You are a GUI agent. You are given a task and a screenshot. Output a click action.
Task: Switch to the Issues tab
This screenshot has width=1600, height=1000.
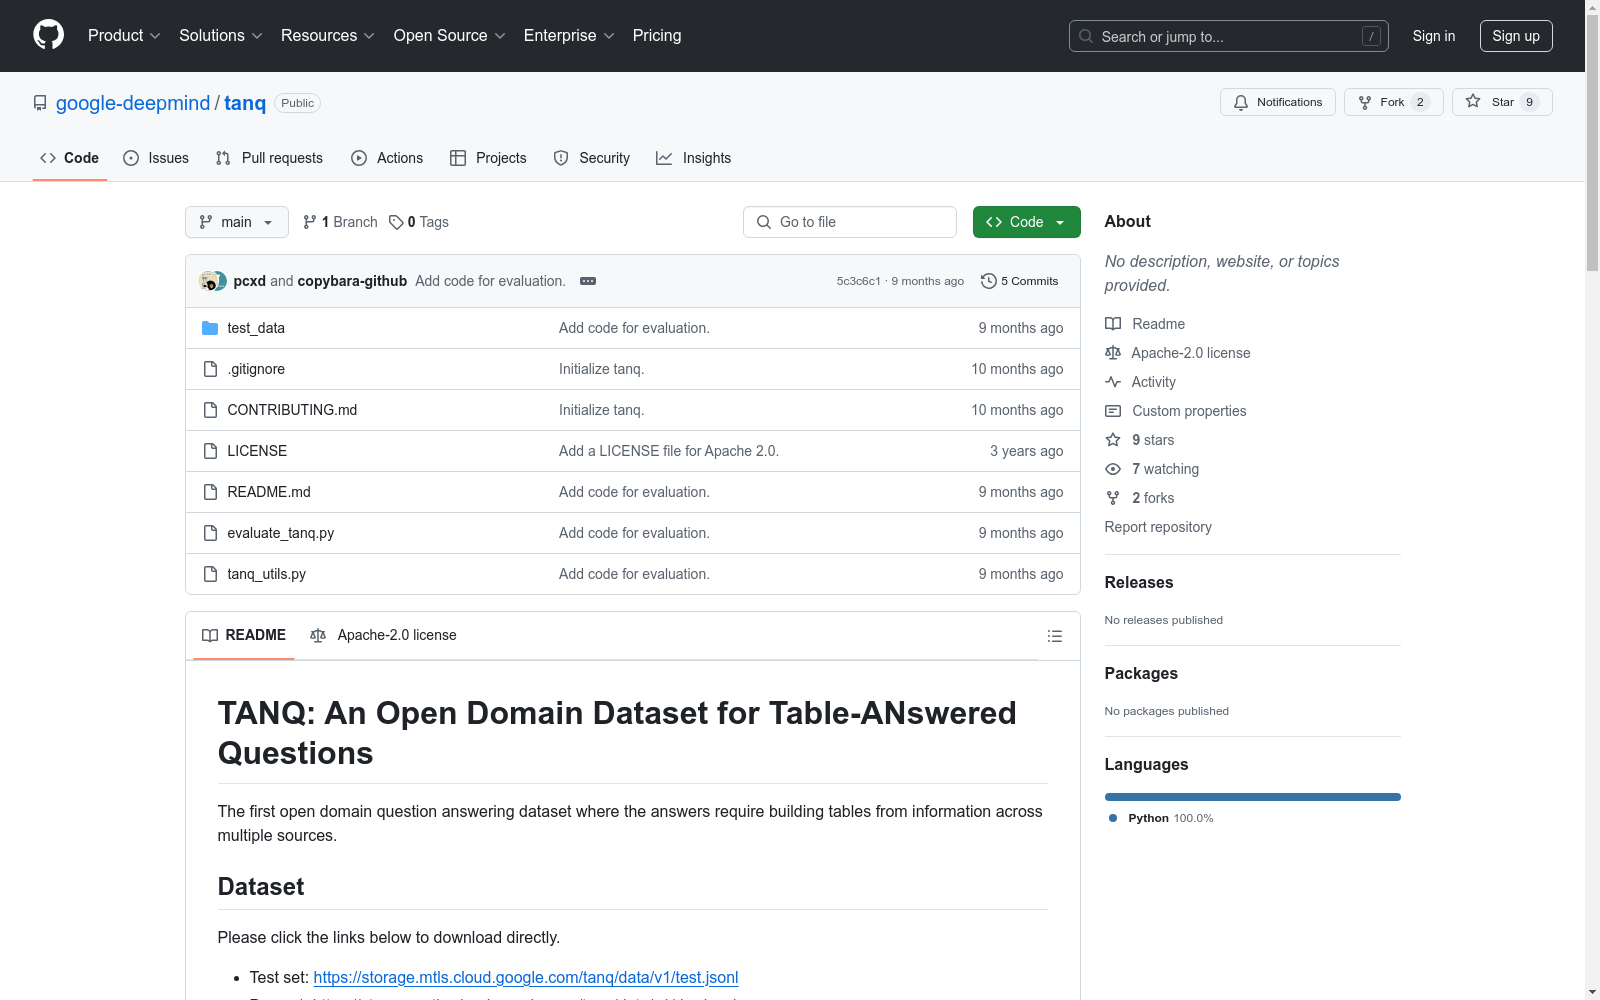[156, 158]
